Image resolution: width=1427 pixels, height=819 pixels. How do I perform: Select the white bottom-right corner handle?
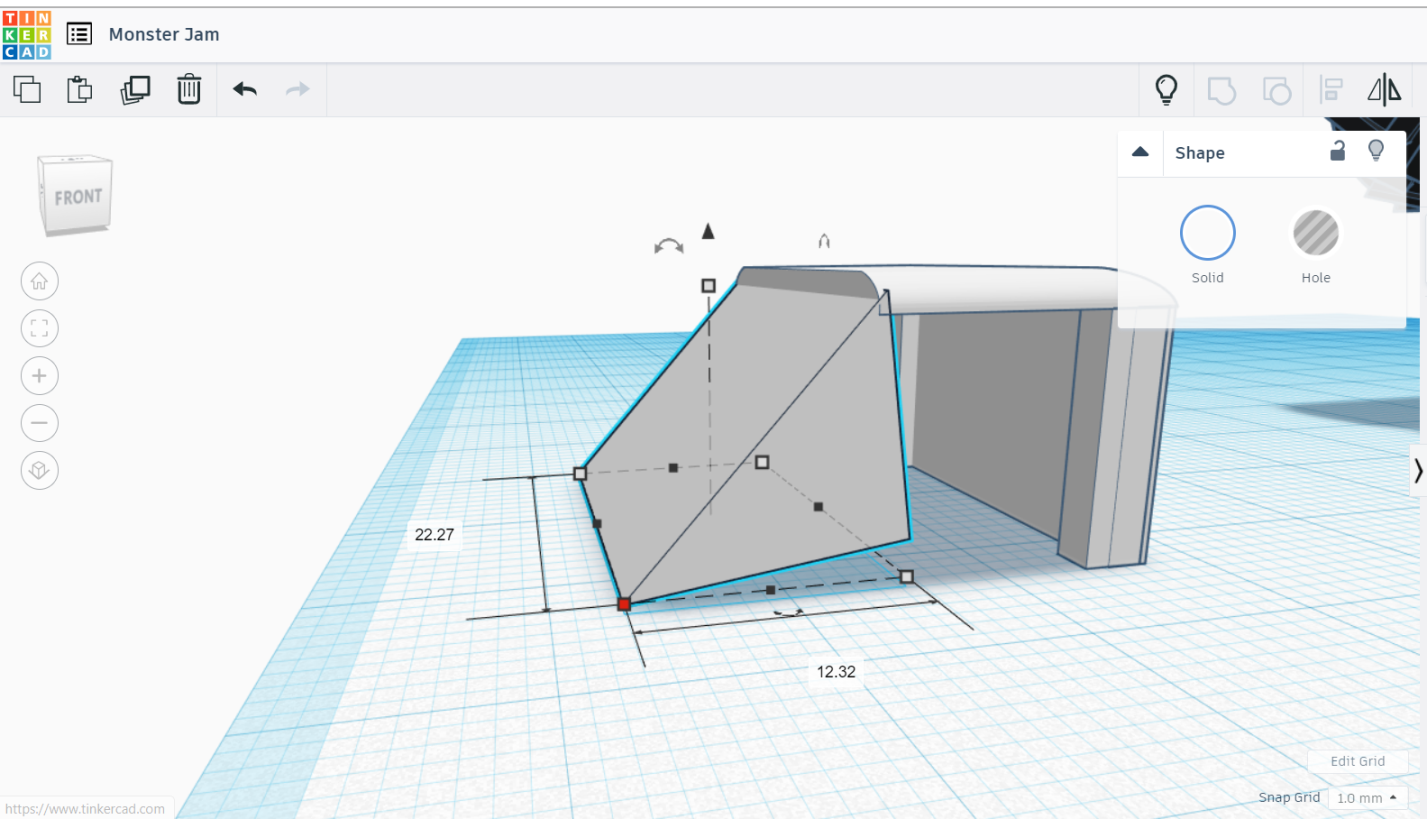907,577
